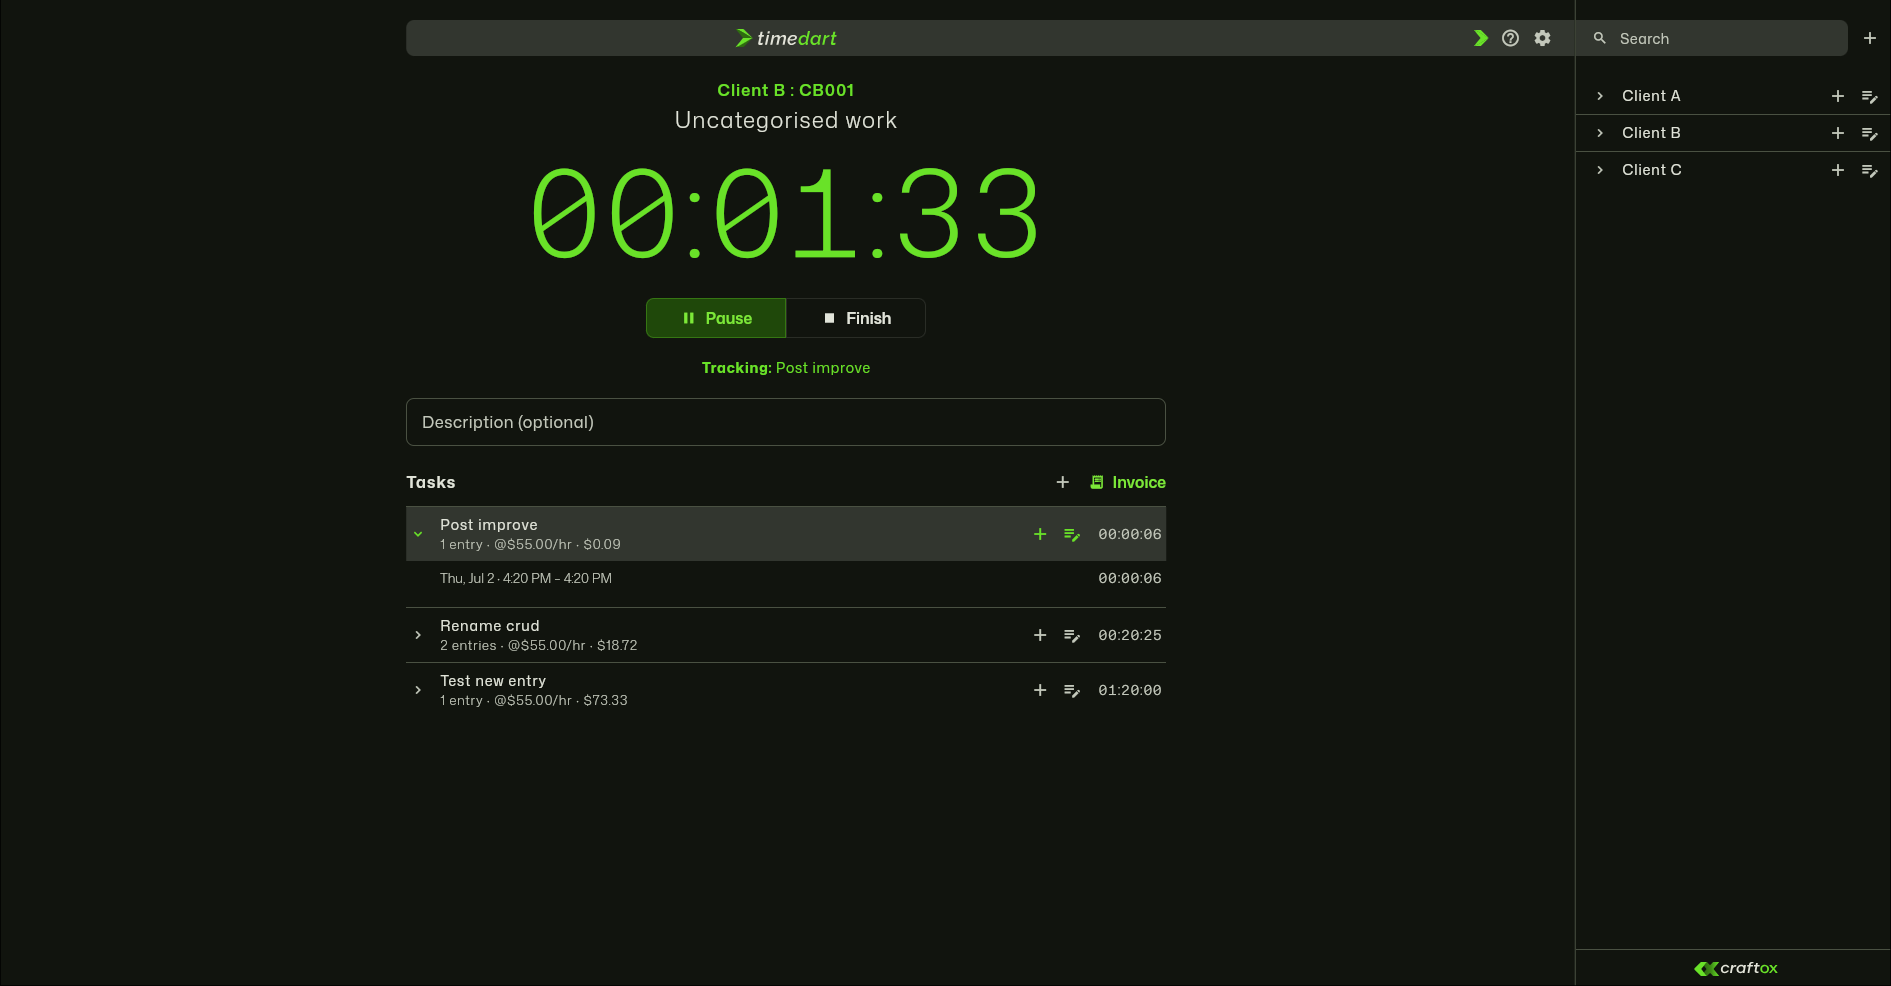This screenshot has width=1891, height=986.
Task: Pause the running timer
Action: 716,318
